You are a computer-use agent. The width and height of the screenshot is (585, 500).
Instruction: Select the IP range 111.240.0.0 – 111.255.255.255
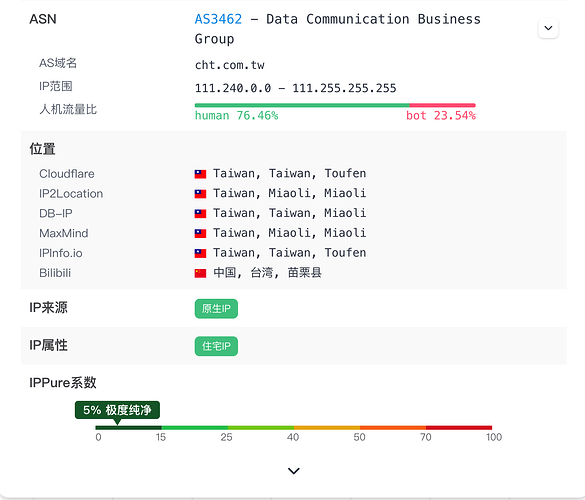point(295,88)
